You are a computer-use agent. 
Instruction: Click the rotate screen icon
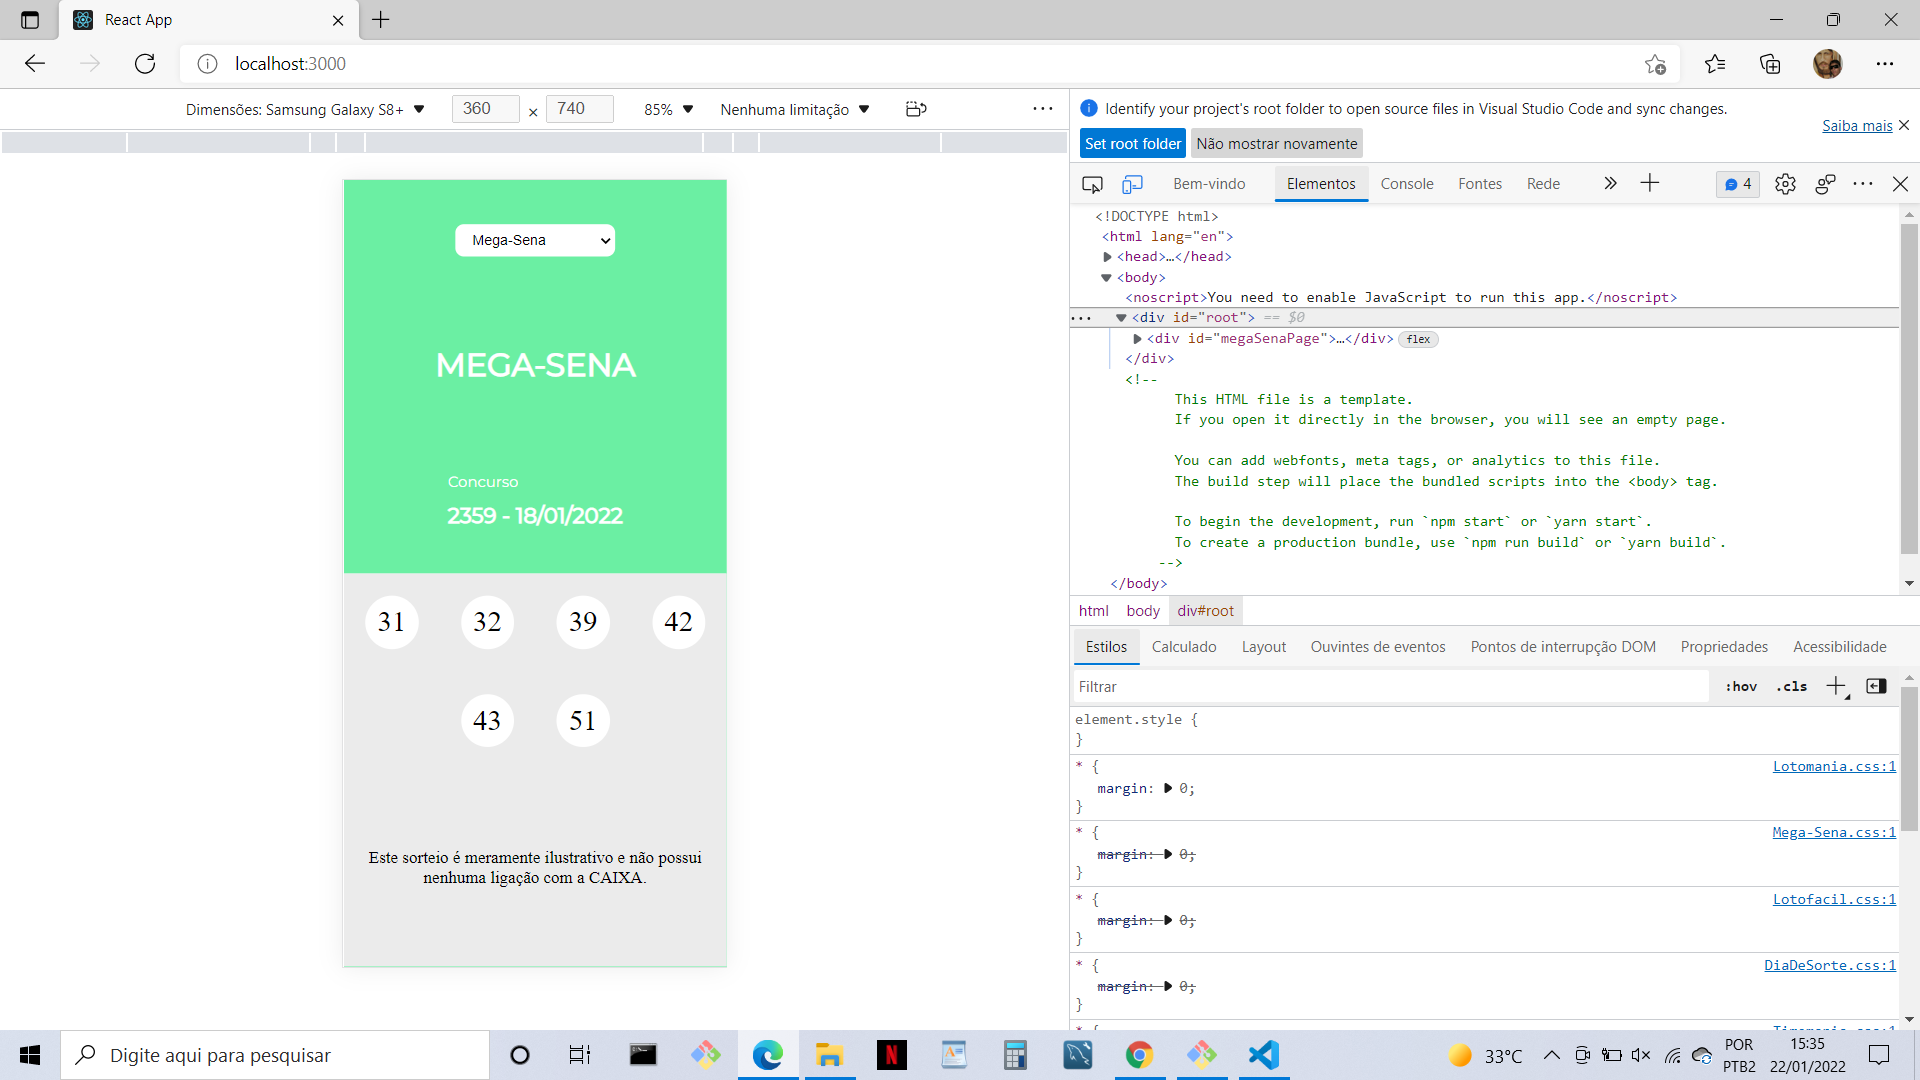(916, 109)
